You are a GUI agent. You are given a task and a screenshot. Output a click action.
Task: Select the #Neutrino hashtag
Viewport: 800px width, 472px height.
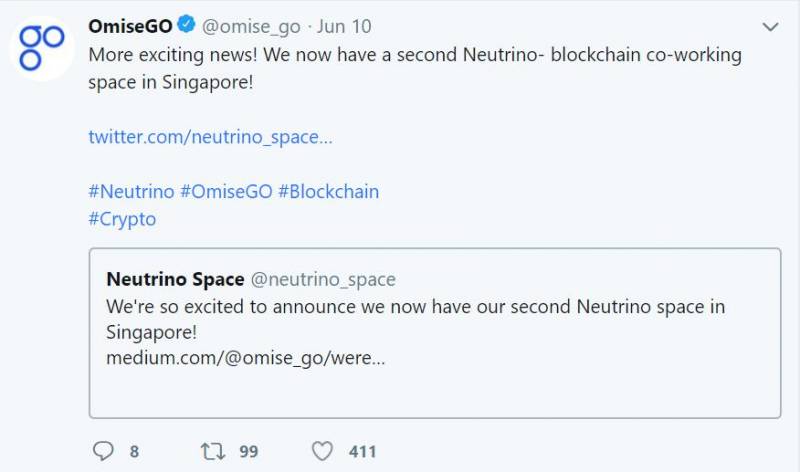point(131,191)
